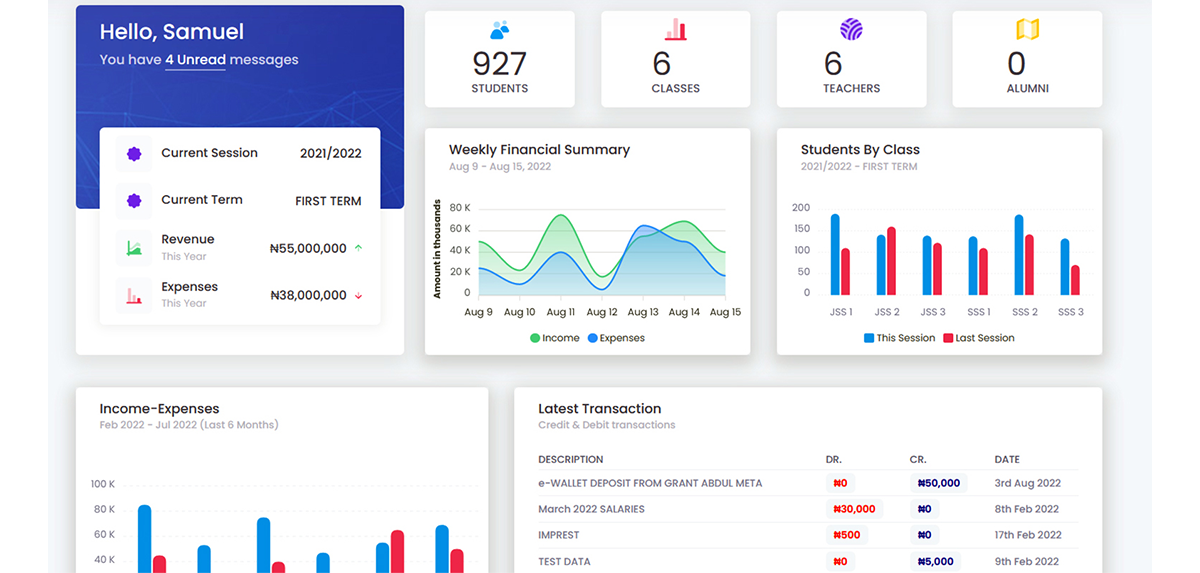Click the DESCRIPTION column header
The width and height of the screenshot is (1200, 573).
coord(571,460)
